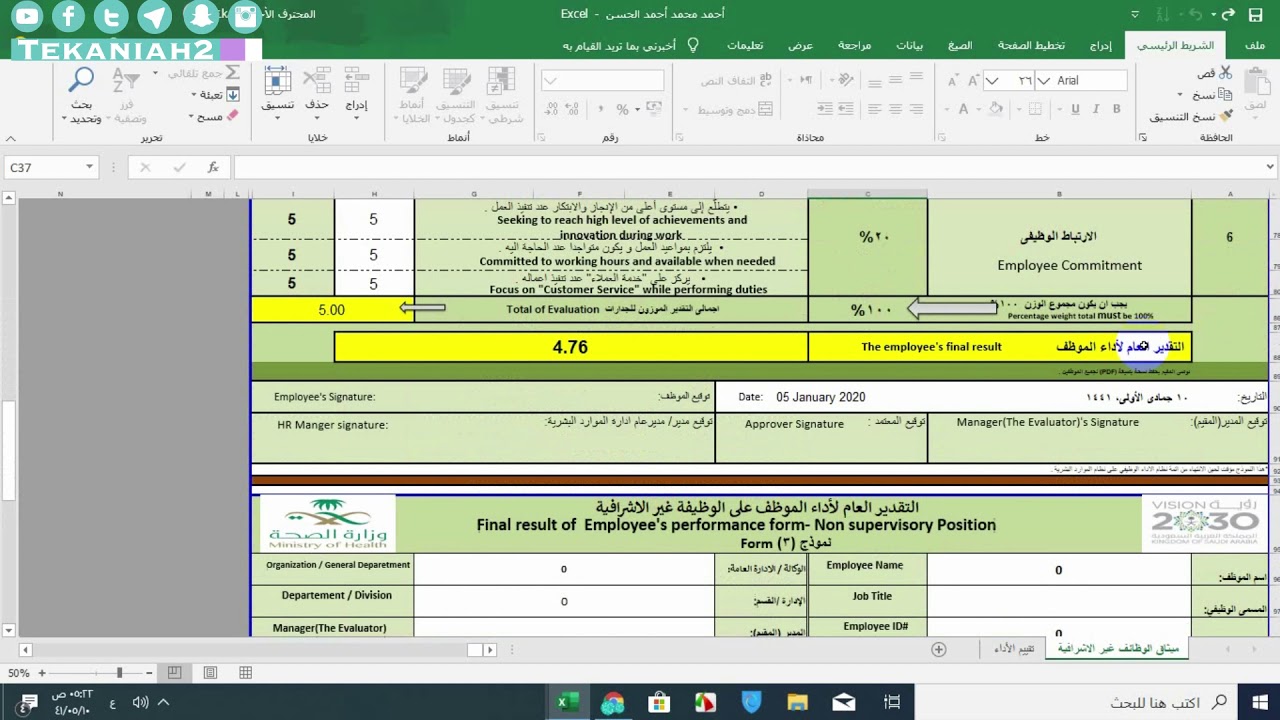
Task: Open the Insert (إدراج) ribbon tab
Action: coord(1100,45)
